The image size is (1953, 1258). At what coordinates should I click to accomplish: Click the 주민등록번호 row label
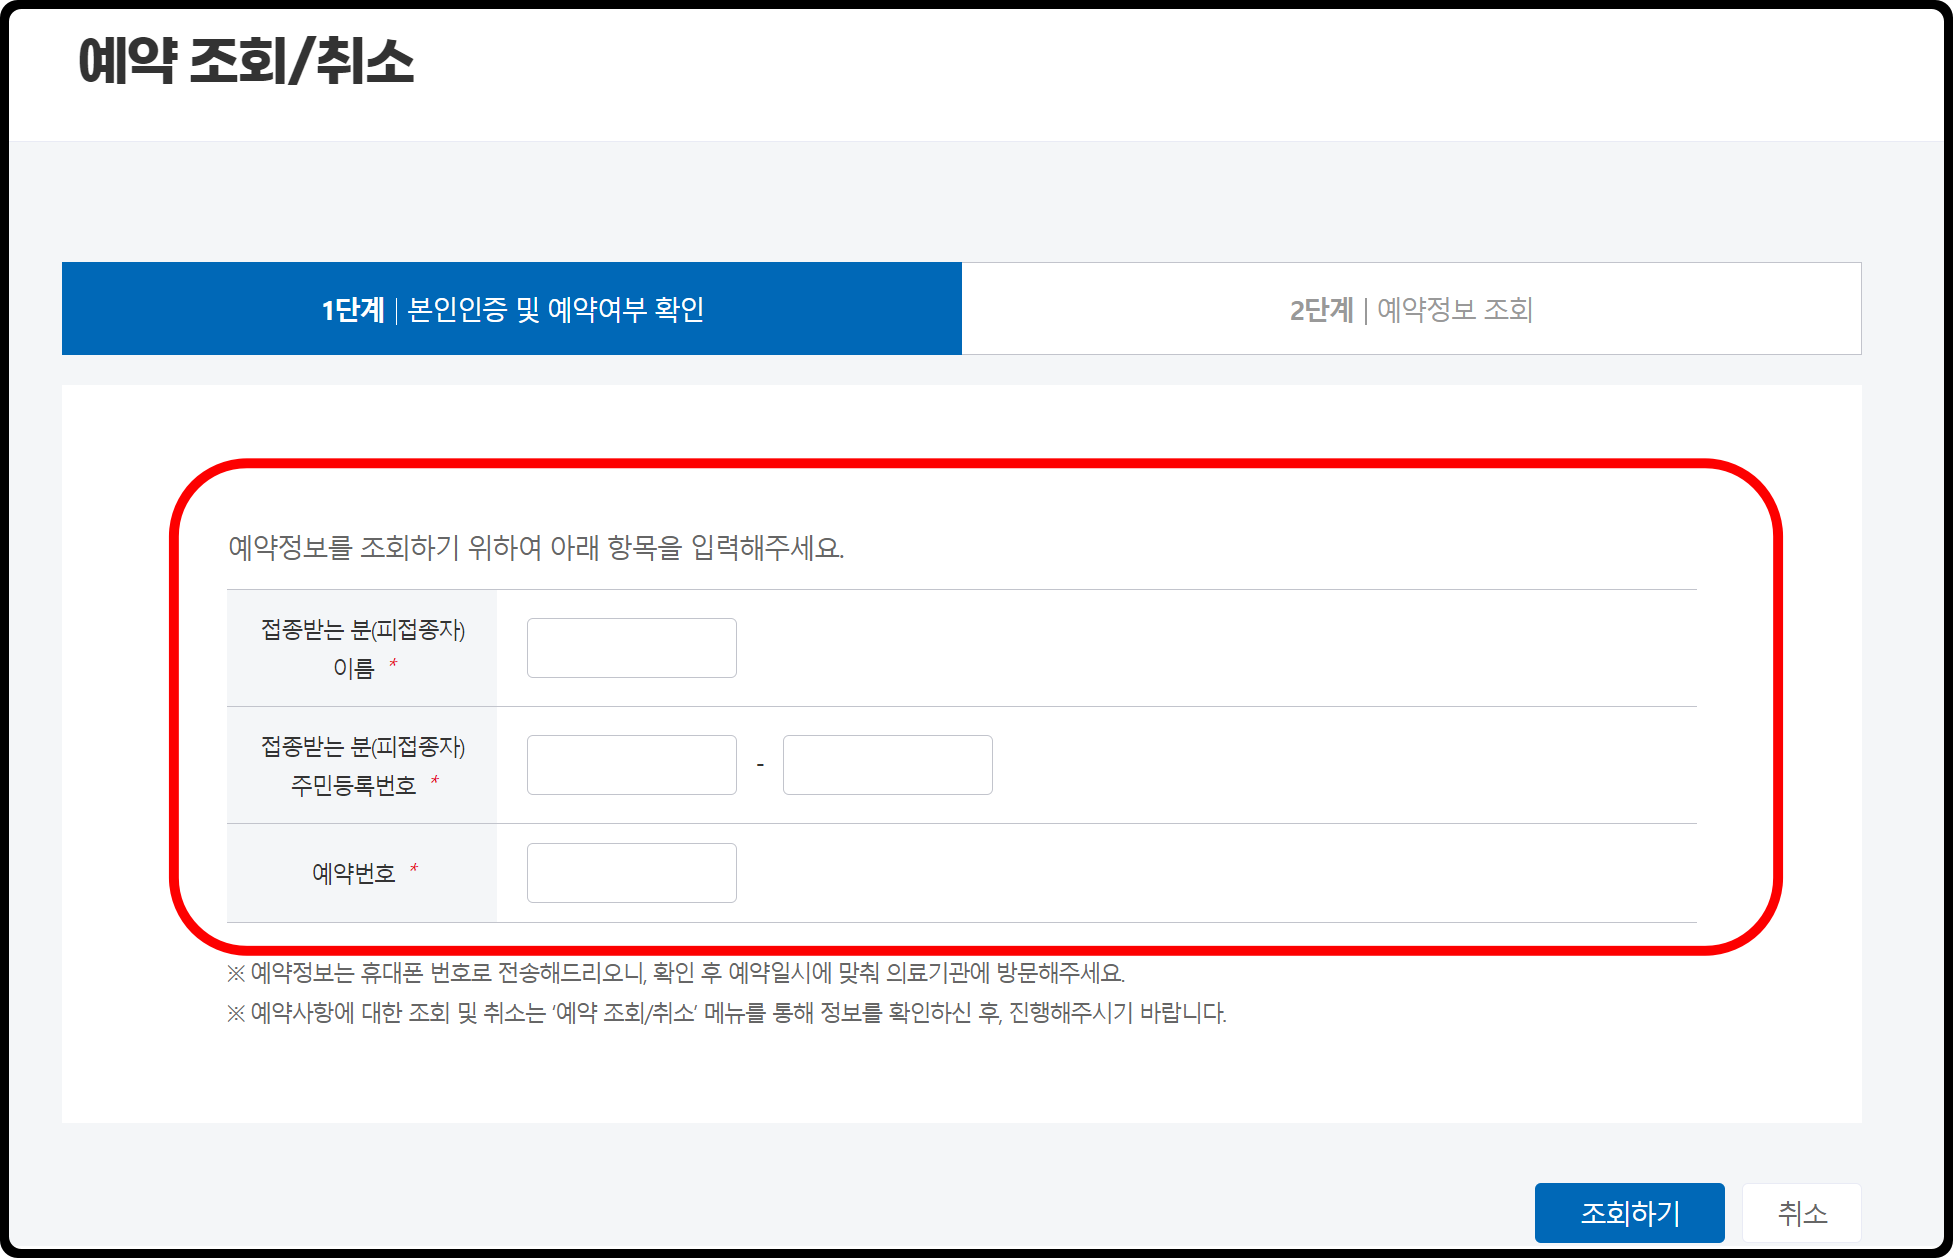pos(363,764)
